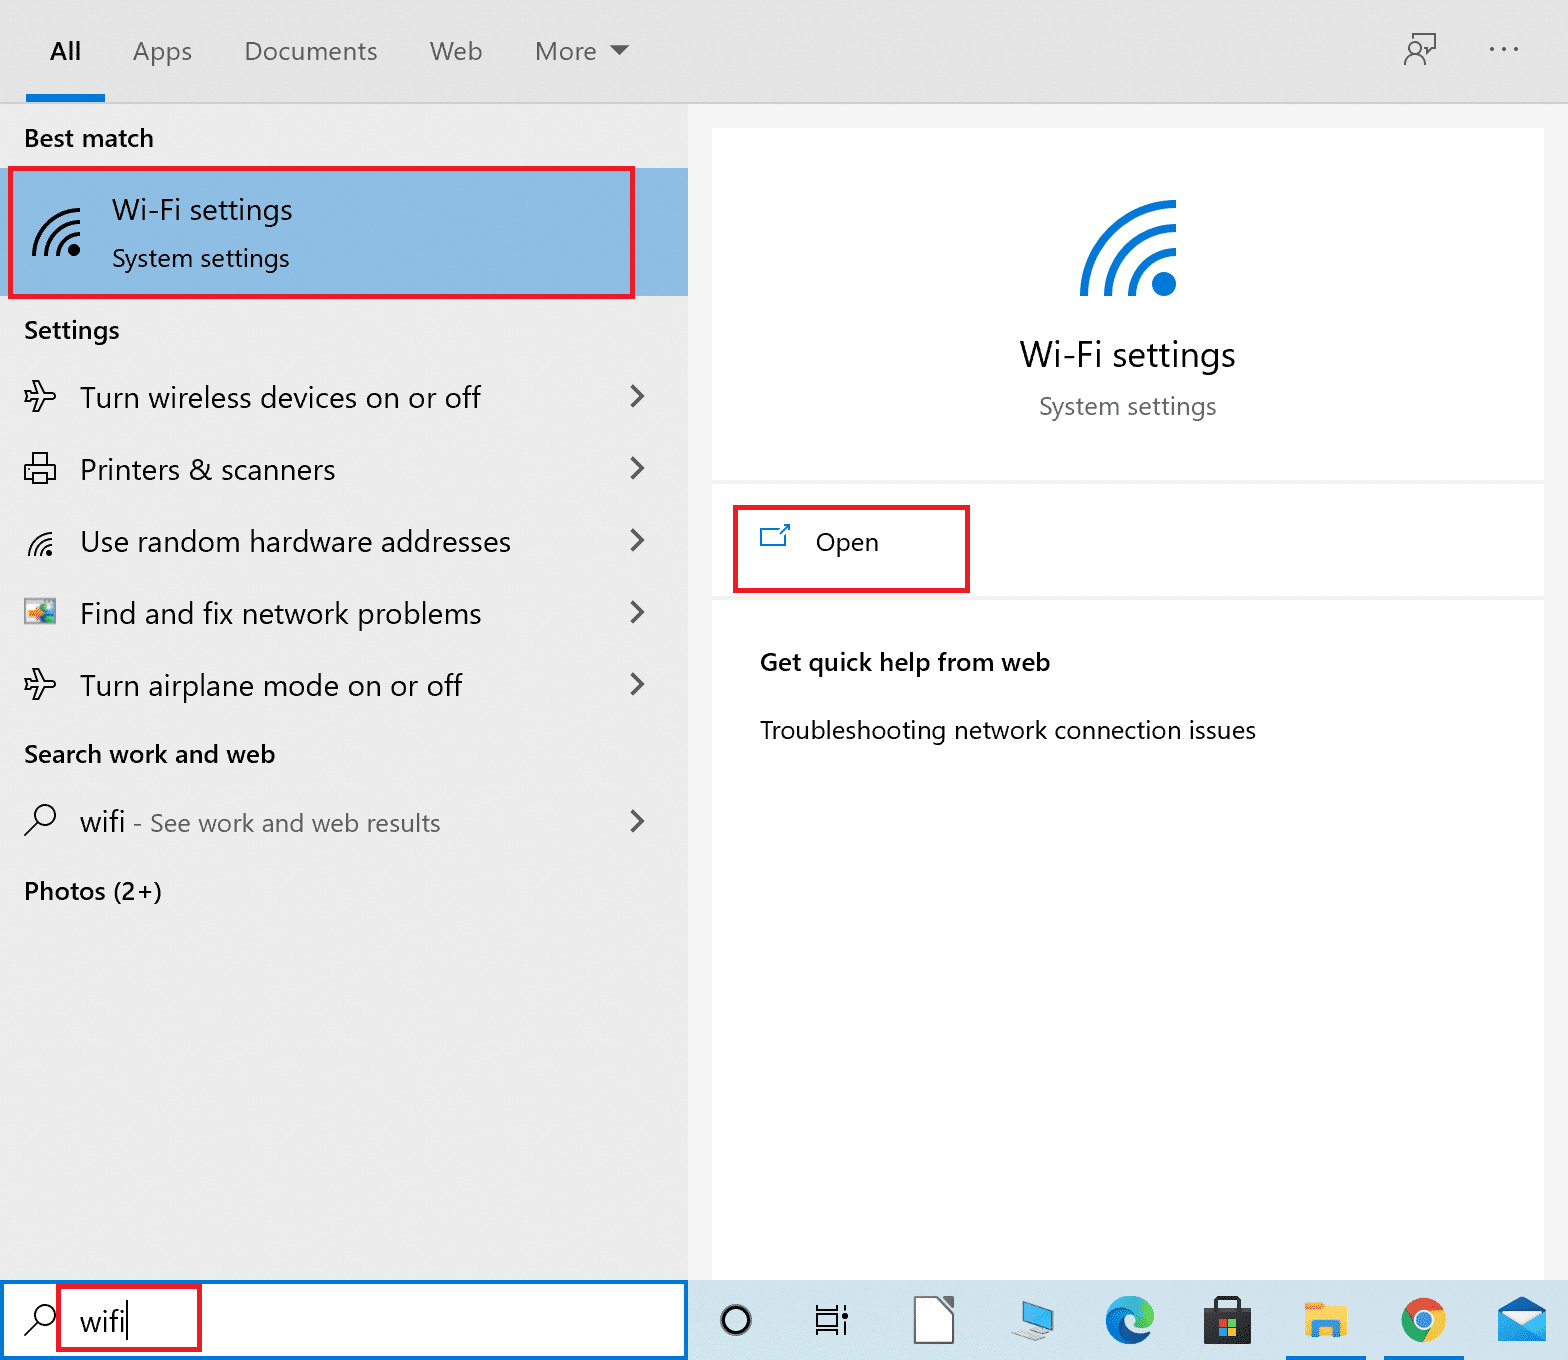The image size is (1568, 1360).
Task: Open the Mail app from the taskbar
Action: (x=1521, y=1320)
